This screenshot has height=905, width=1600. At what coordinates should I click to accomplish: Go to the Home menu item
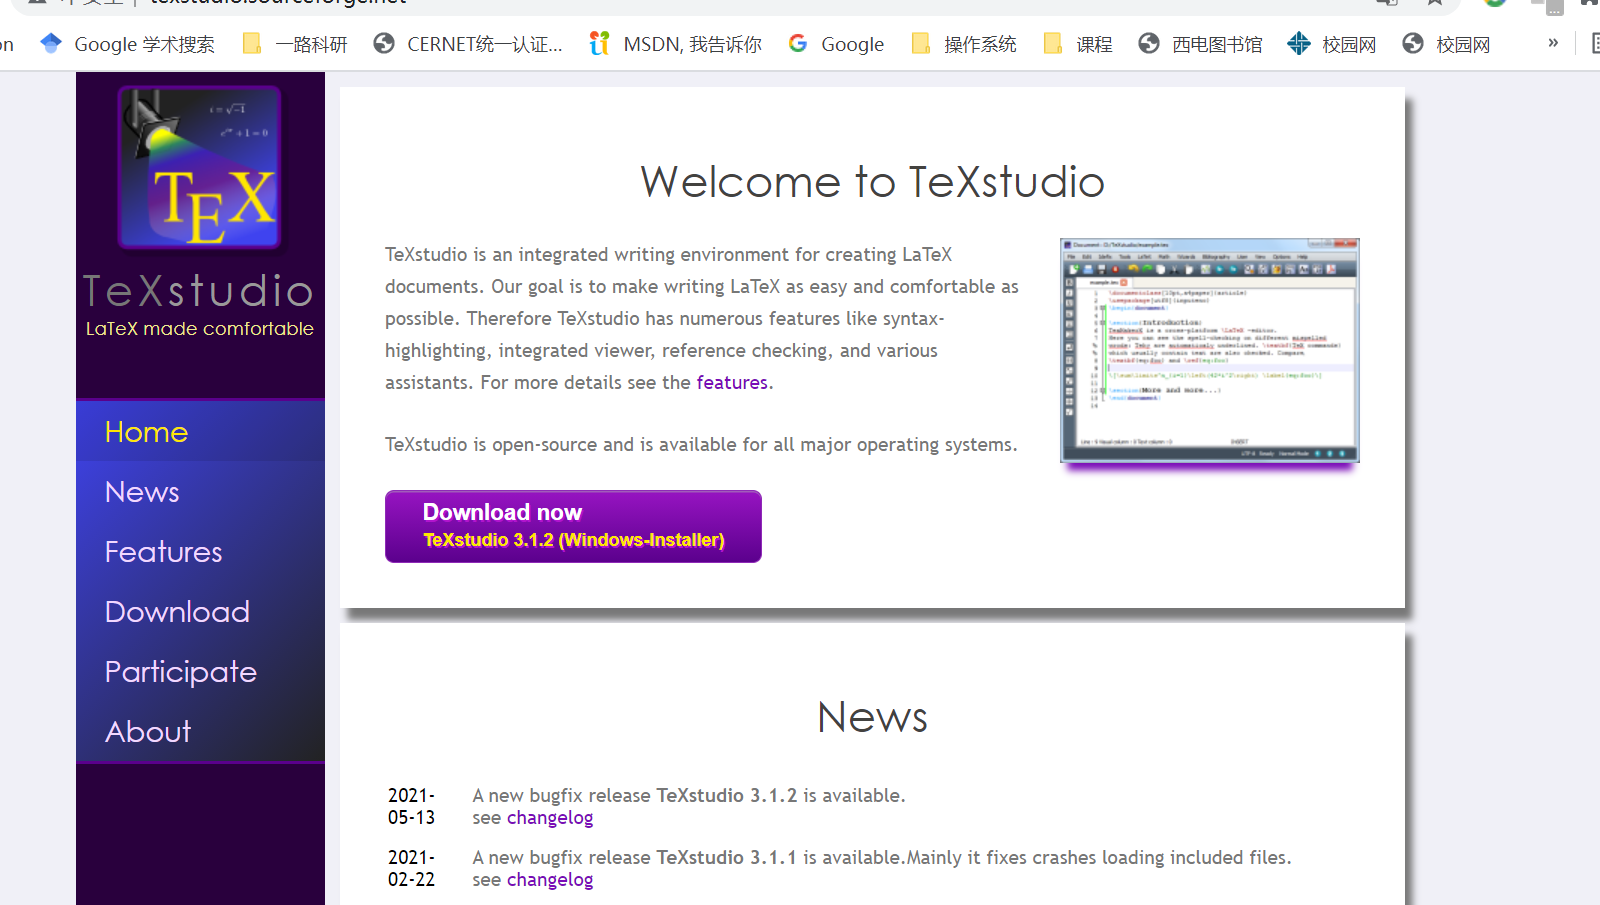(200, 432)
